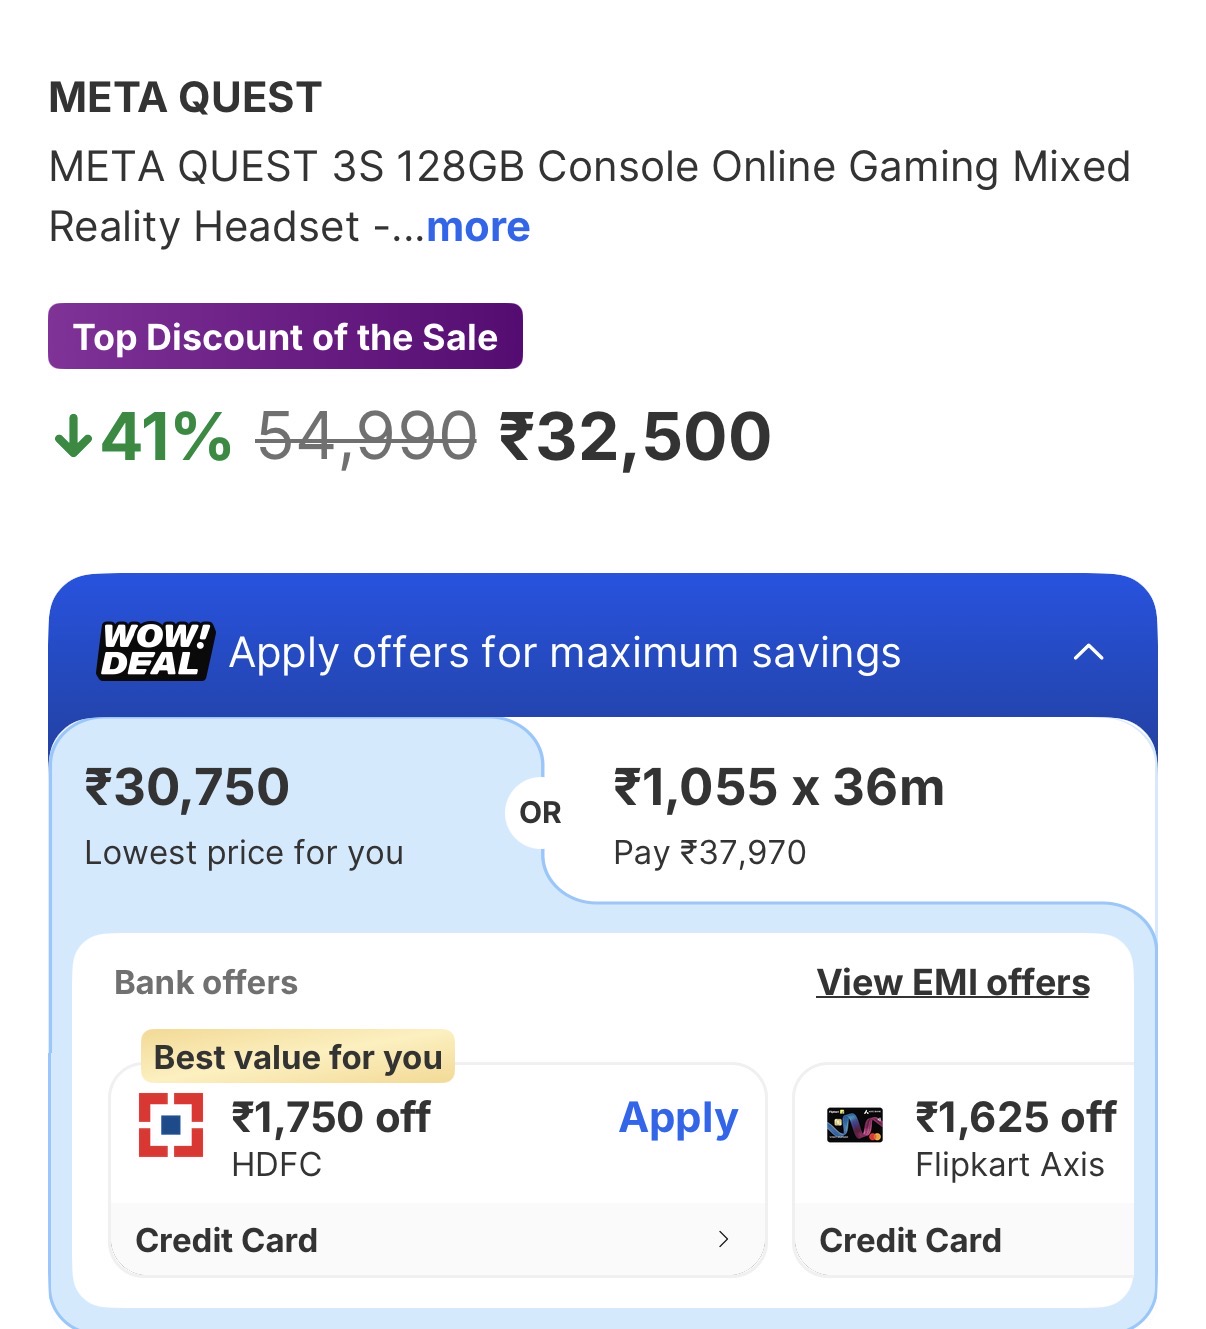
Task: Tap the Flipkart Axis card icon
Action: [x=855, y=1125]
